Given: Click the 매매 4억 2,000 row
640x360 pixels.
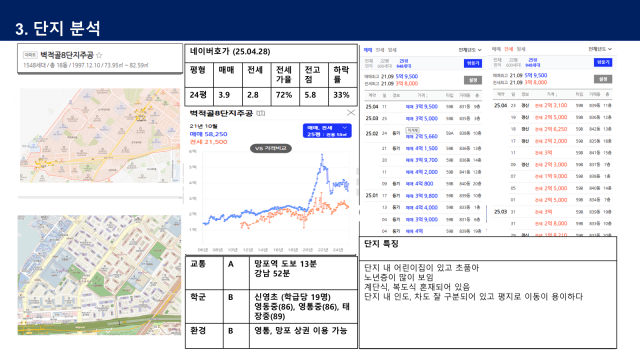Looking at the screenshot, I should point(423,172).
